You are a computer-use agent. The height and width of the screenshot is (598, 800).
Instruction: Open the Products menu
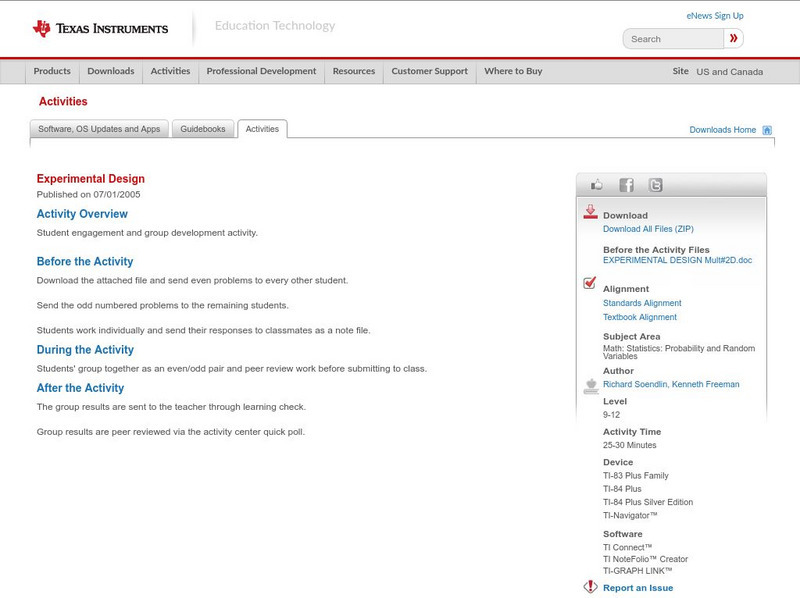point(52,71)
